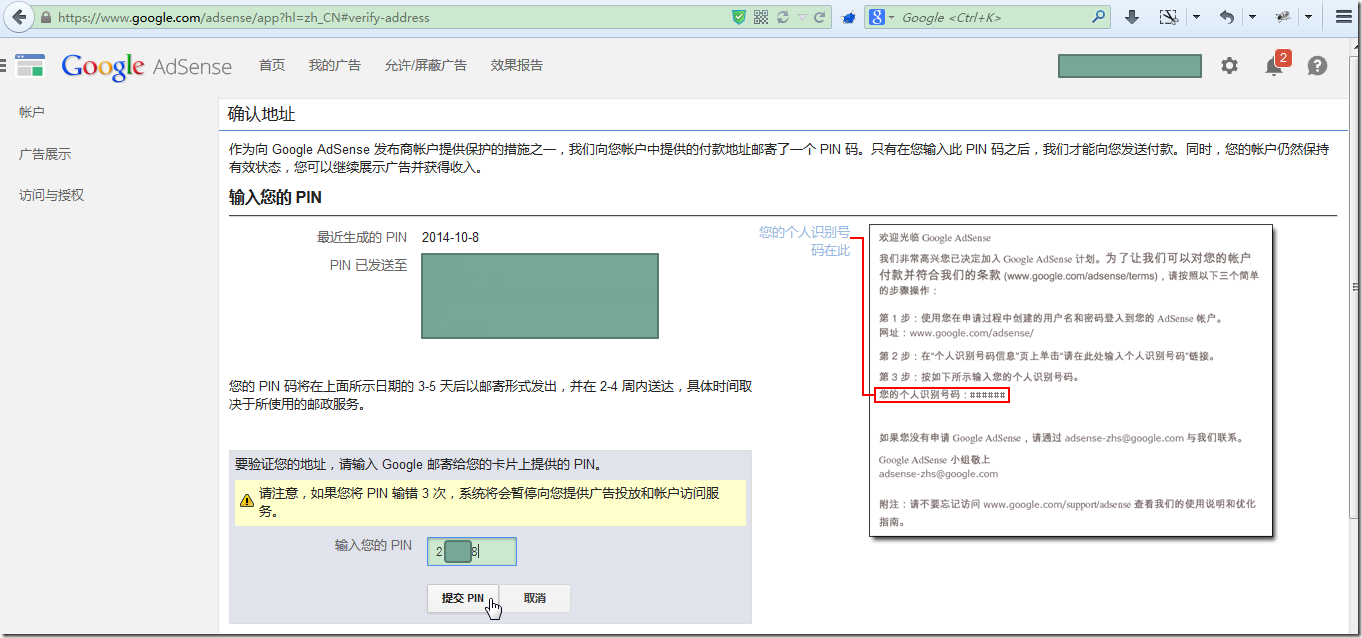The width and height of the screenshot is (1362, 638).
Task: Expand the undo arrow dropdown
Action: click(1252, 17)
